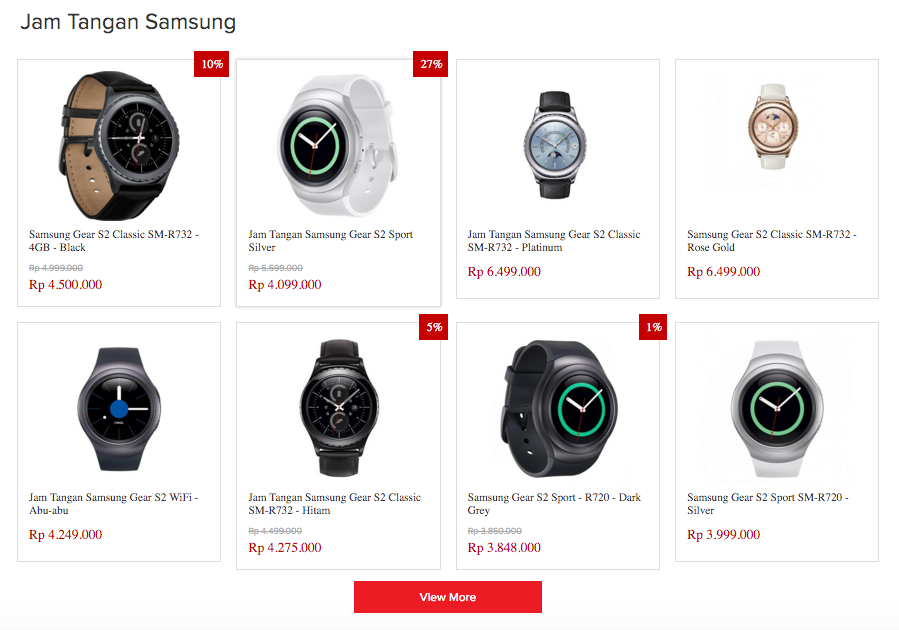Click the View More button
The image size is (899, 630).
447,597
